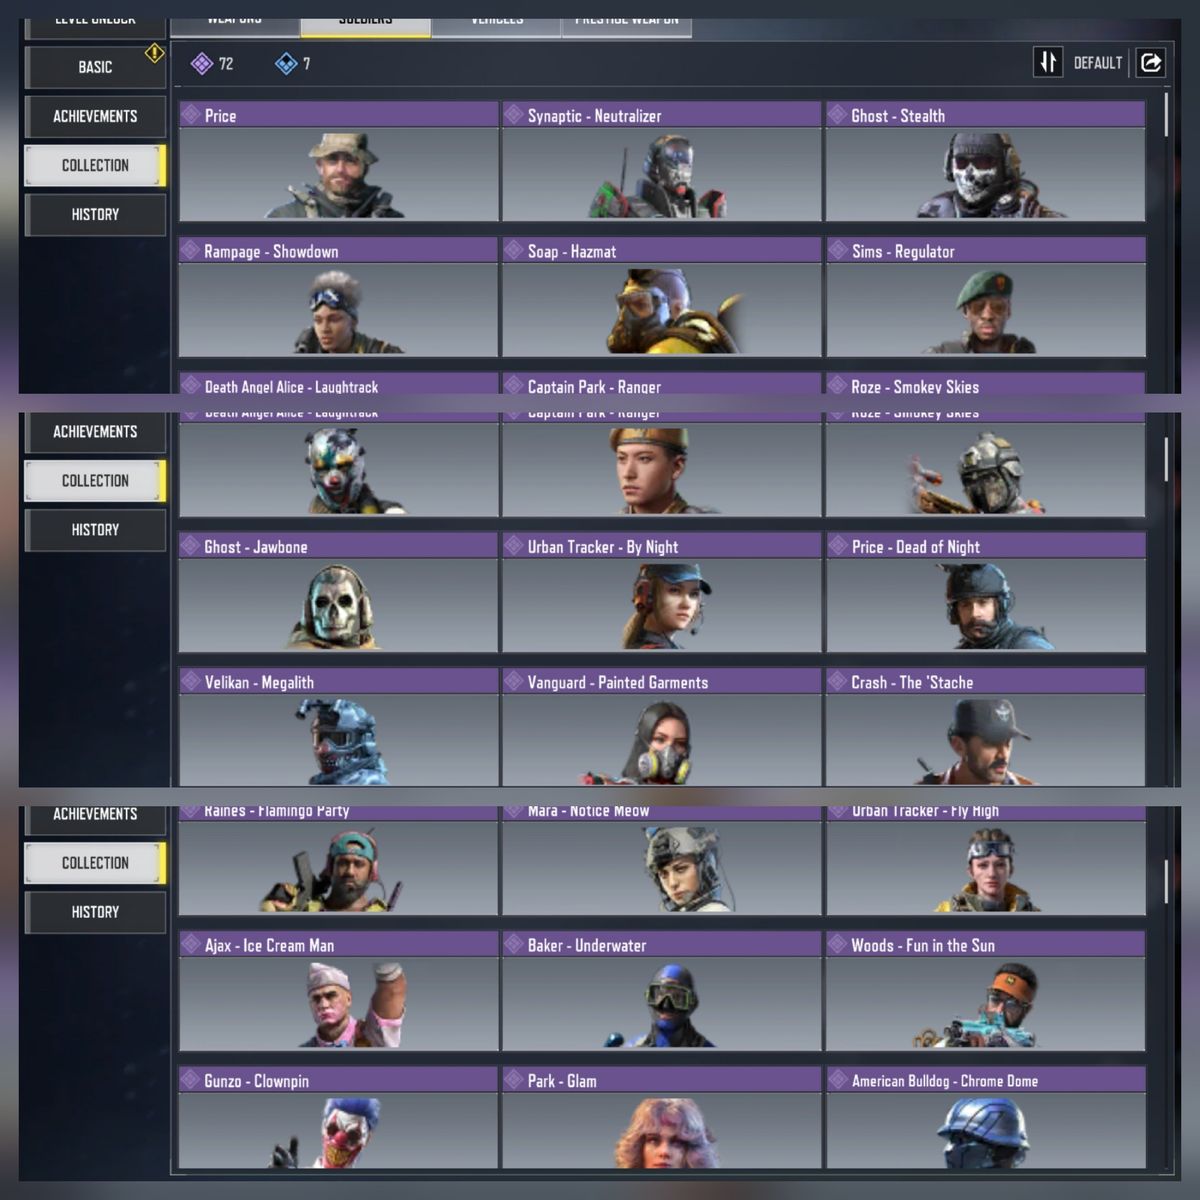The width and height of the screenshot is (1200, 1200).
Task: Open the DEFAULT sorting dropdown
Action: [1097, 63]
